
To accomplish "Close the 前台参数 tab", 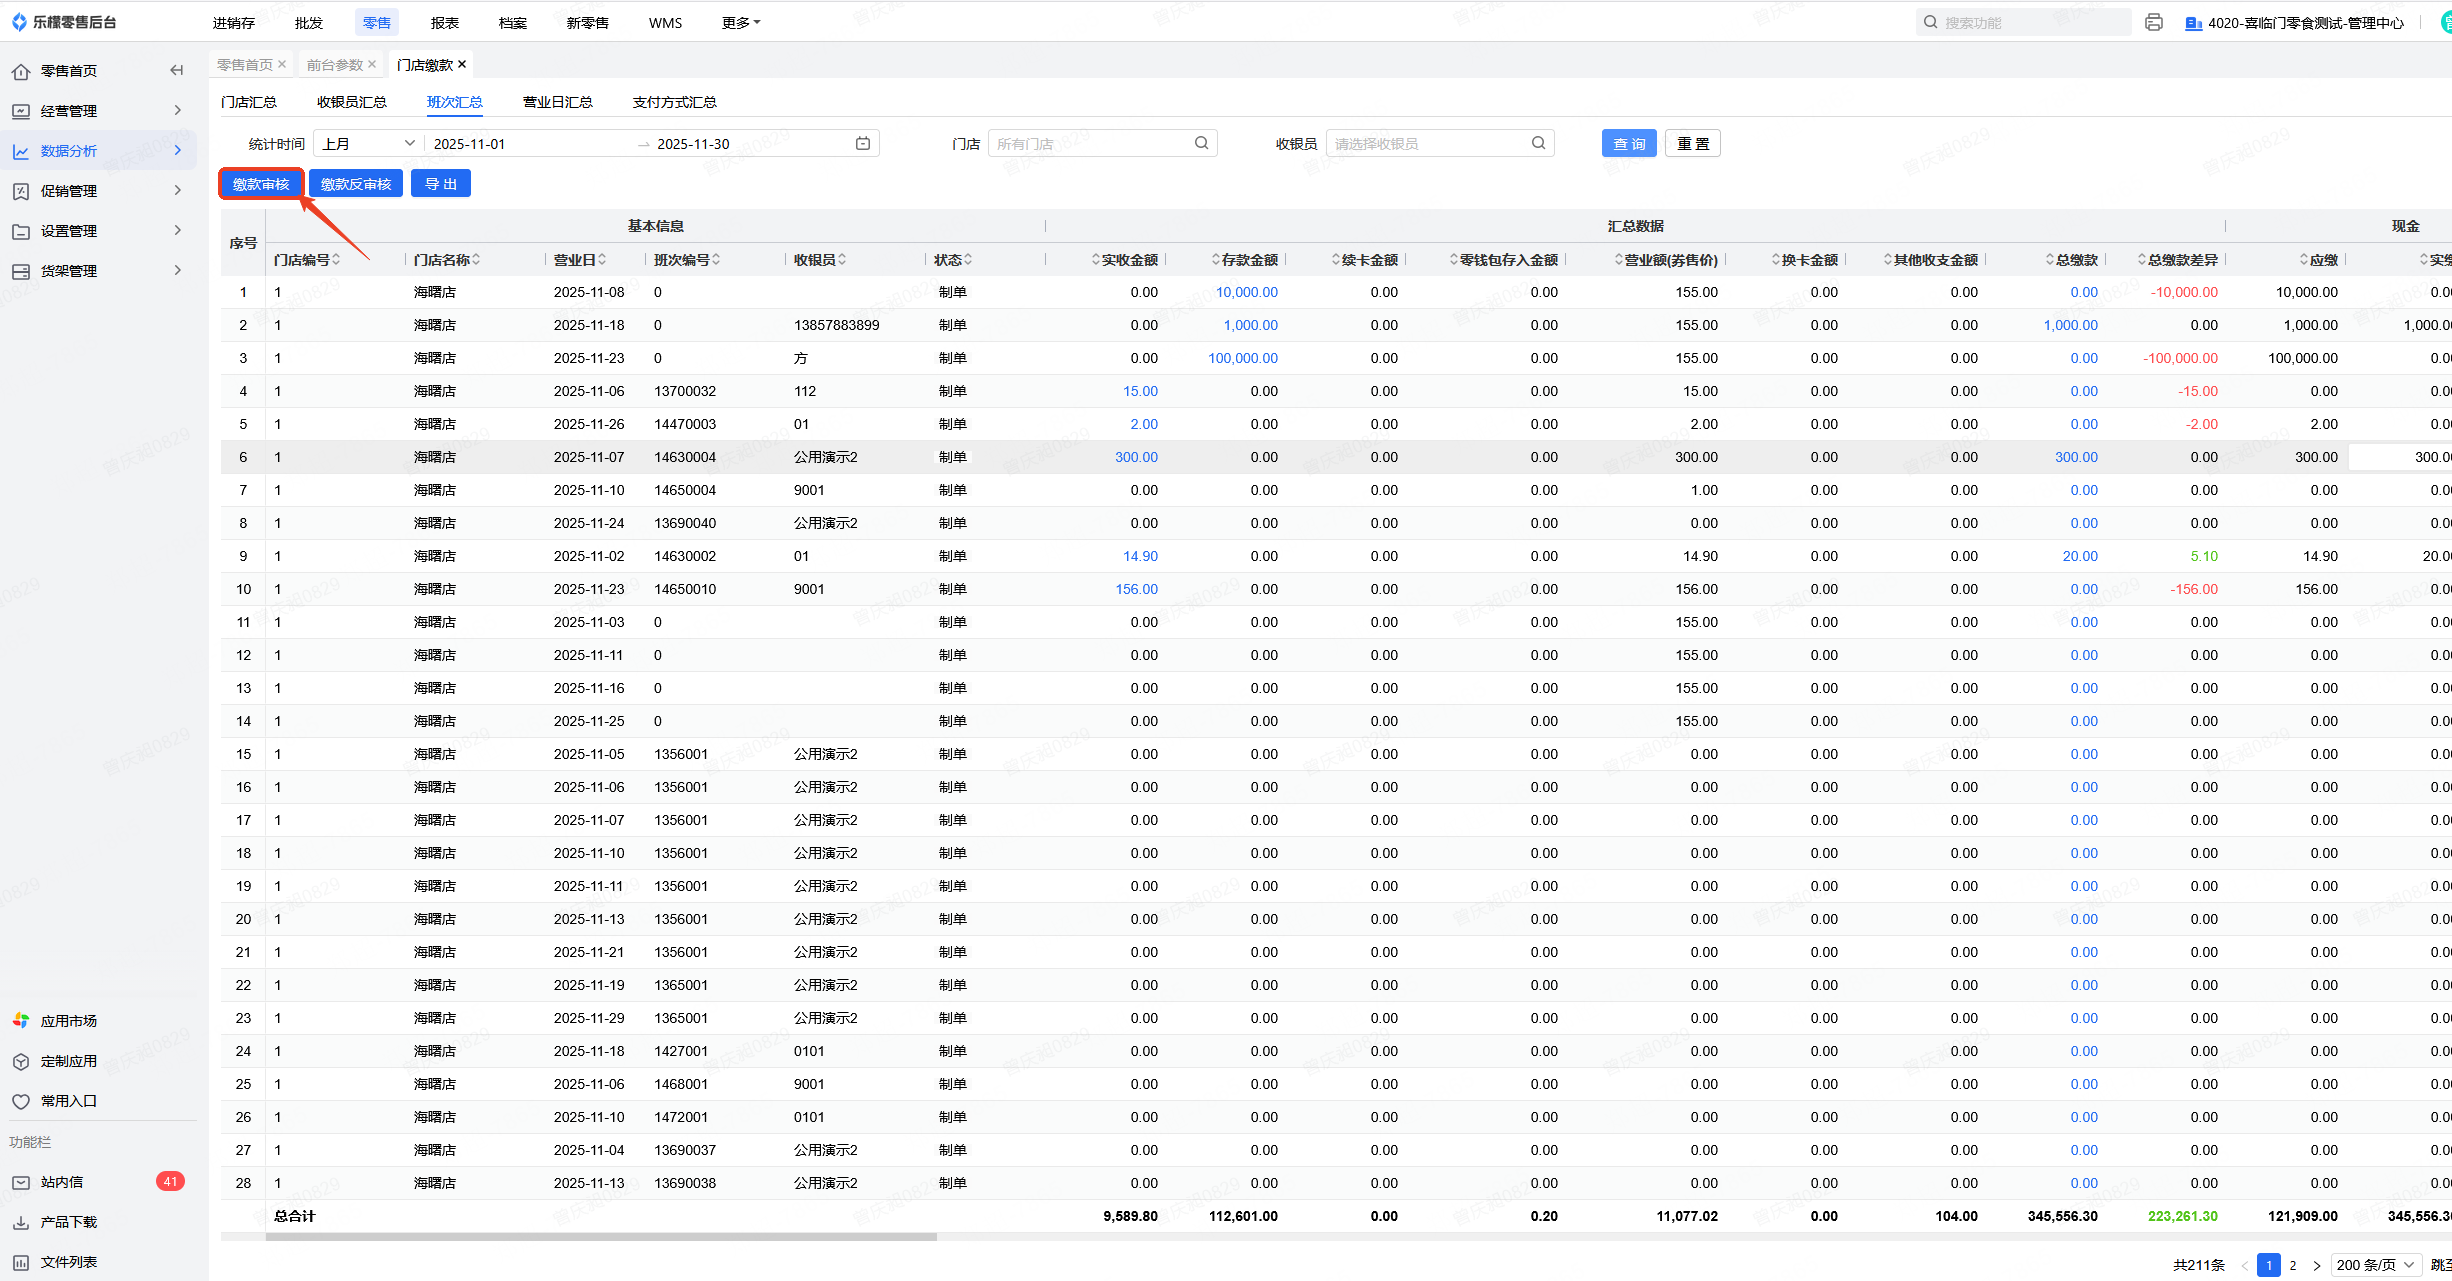I will 372,64.
